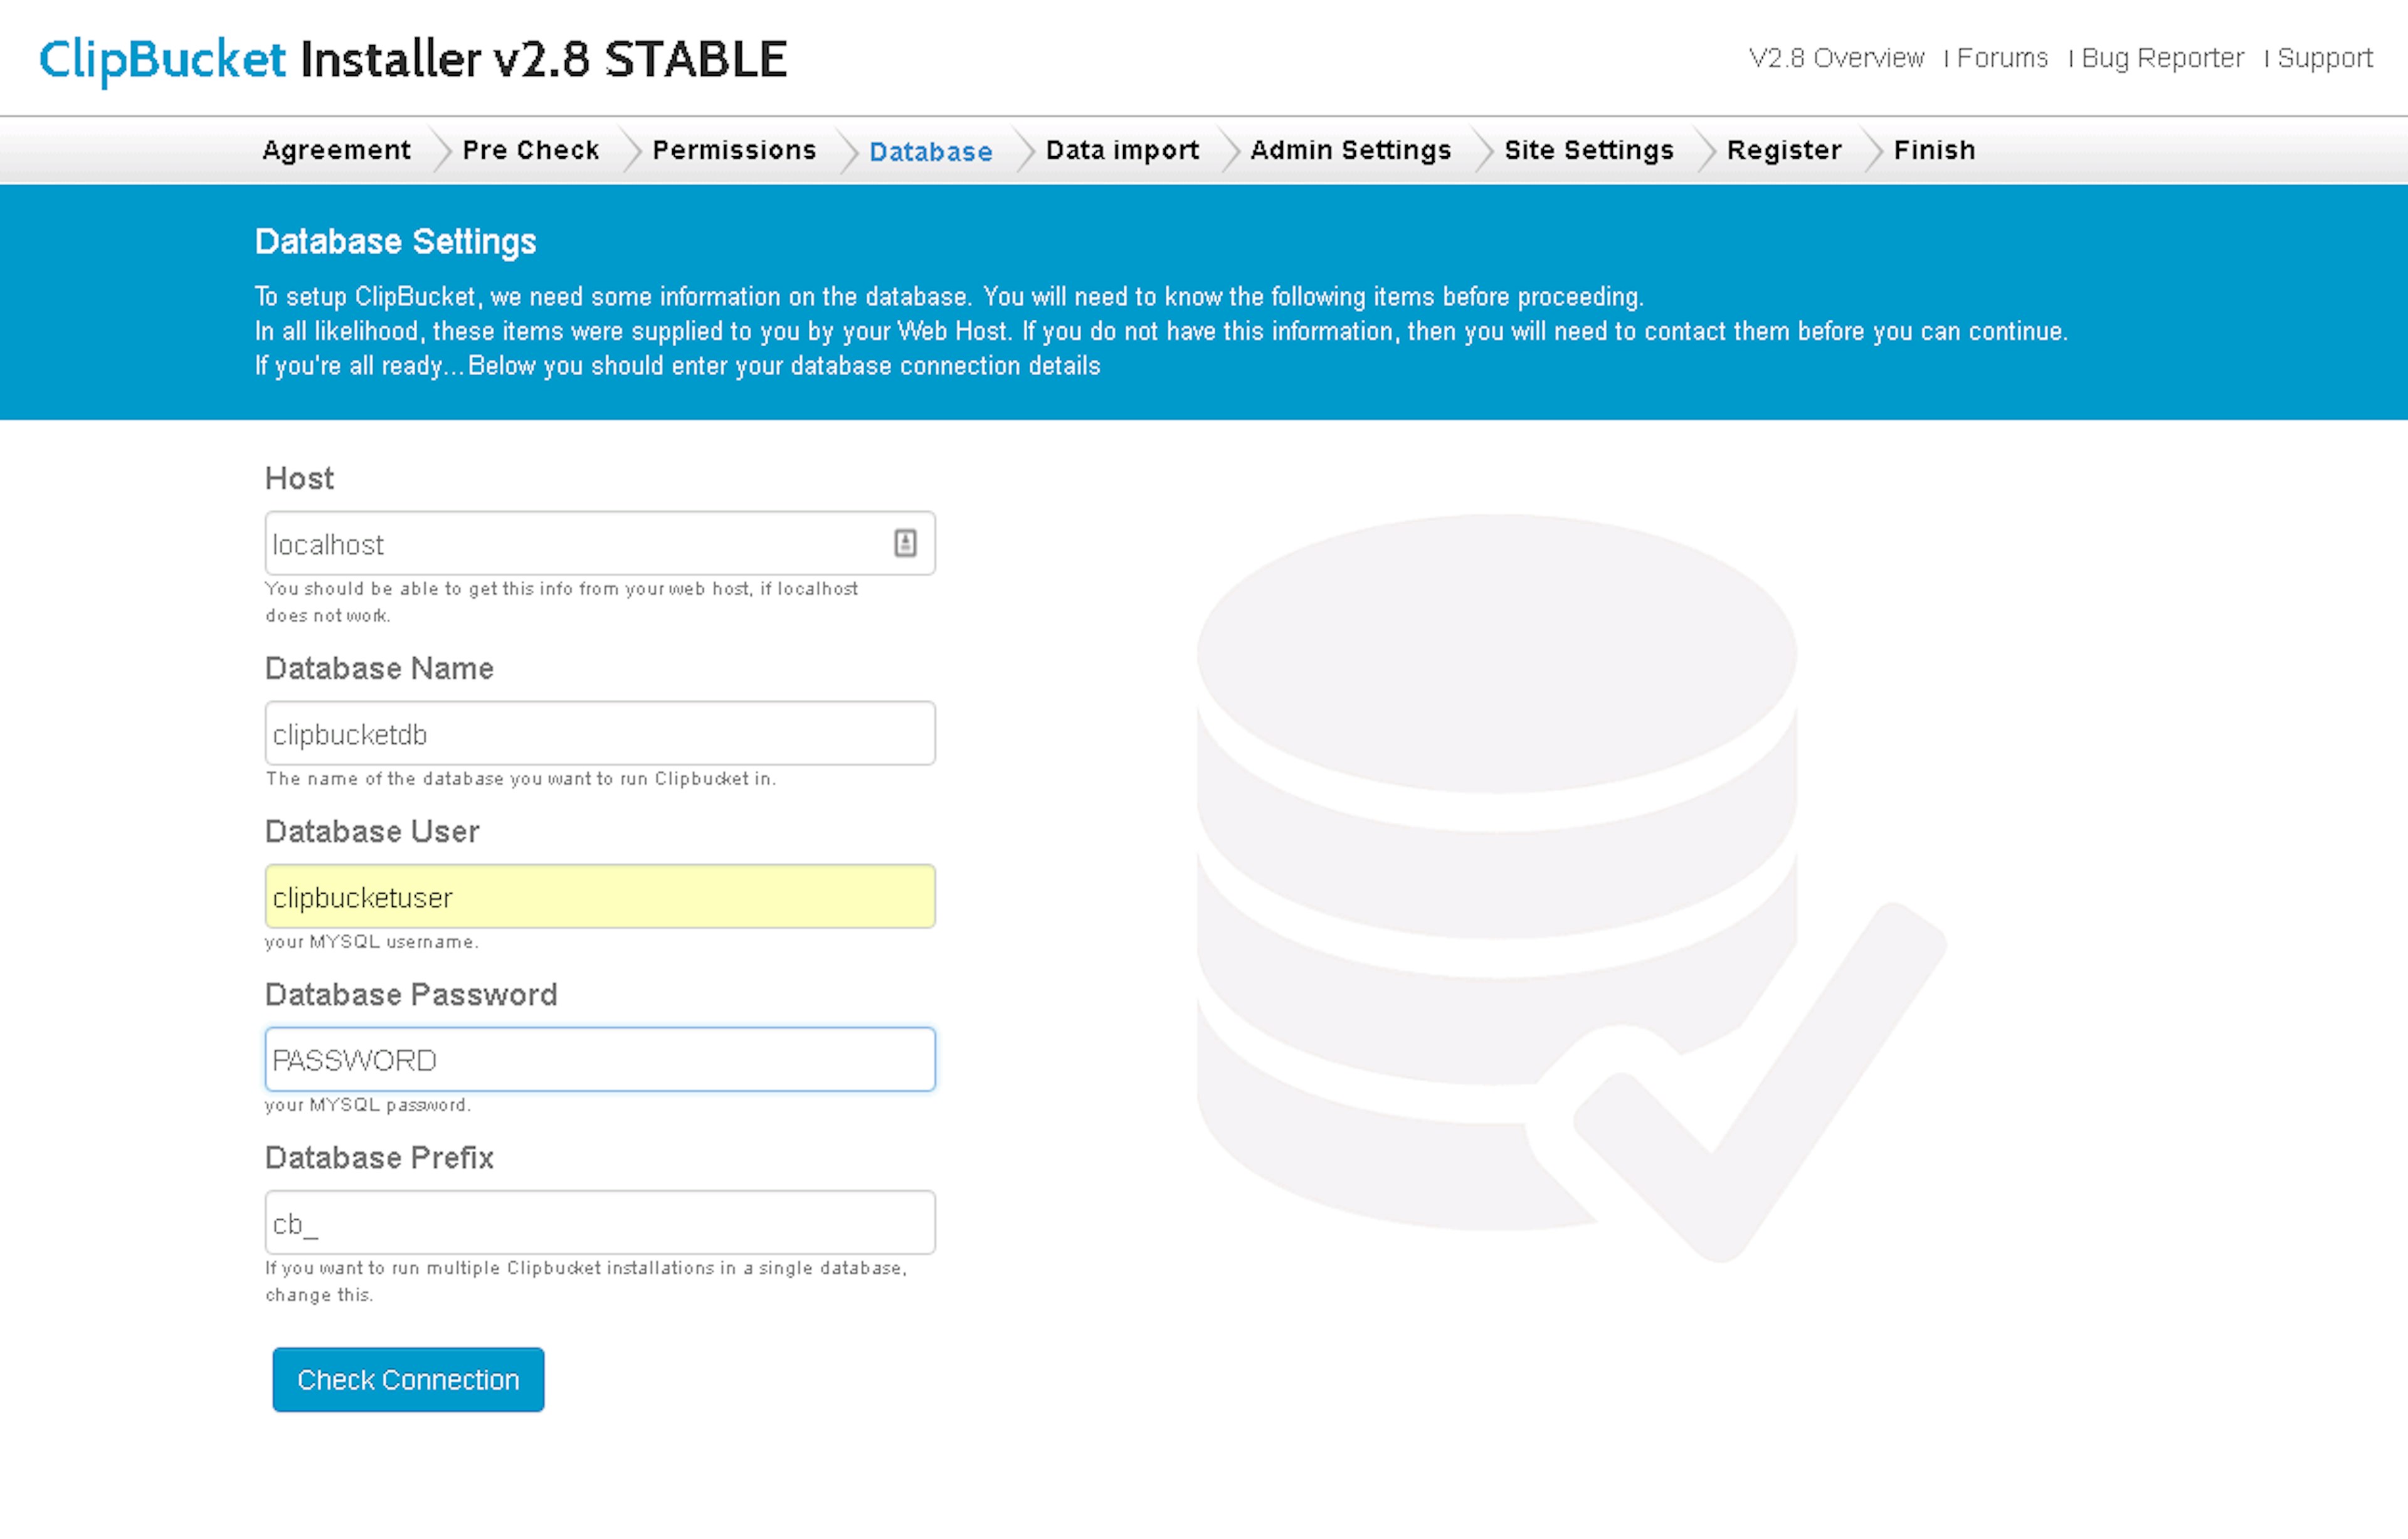Switch to the Register step
The image size is (2408, 1539).
[1783, 150]
